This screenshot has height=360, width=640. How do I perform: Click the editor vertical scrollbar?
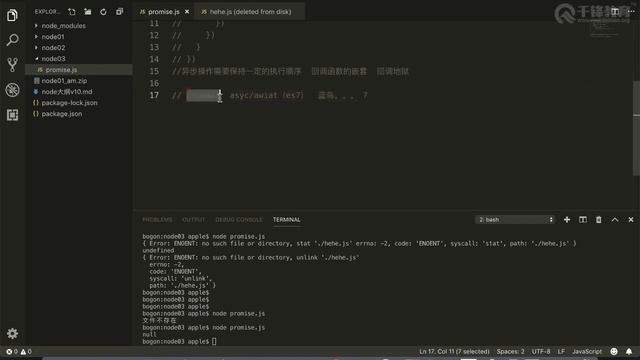coord(636,129)
